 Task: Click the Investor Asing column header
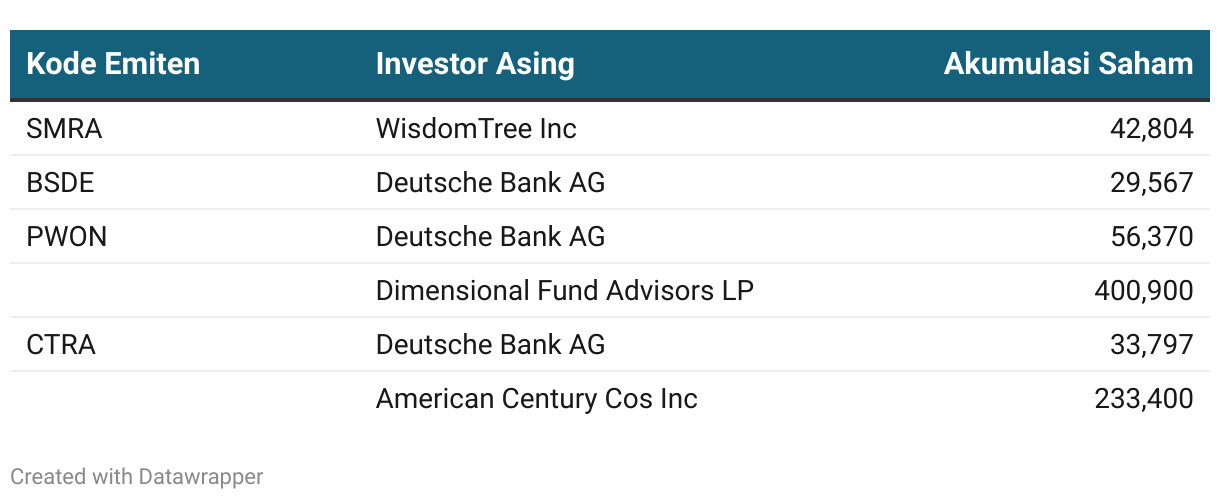[475, 64]
